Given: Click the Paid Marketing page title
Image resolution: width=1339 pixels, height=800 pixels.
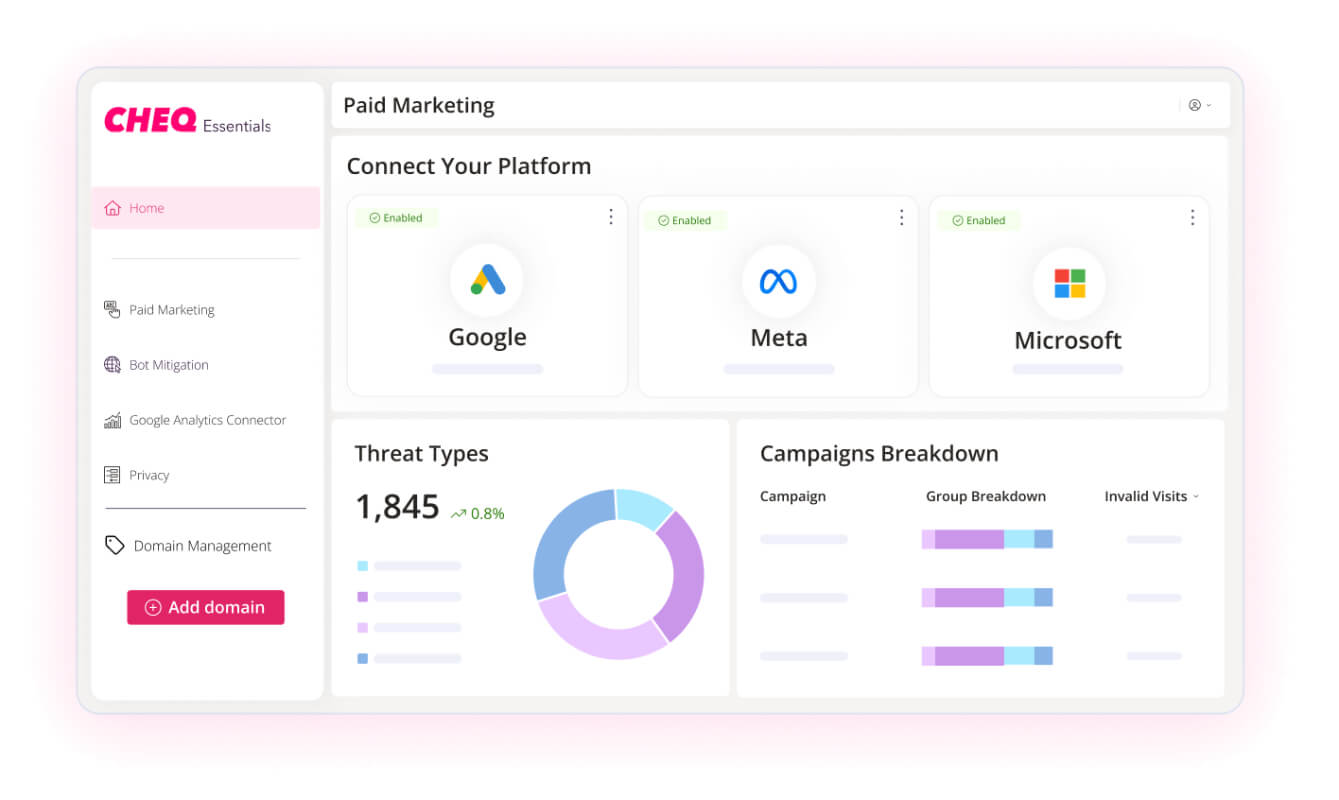Looking at the screenshot, I should 419,105.
